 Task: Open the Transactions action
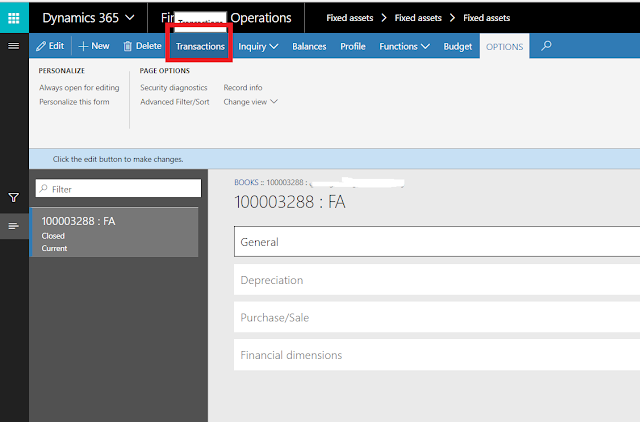click(x=200, y=47)
